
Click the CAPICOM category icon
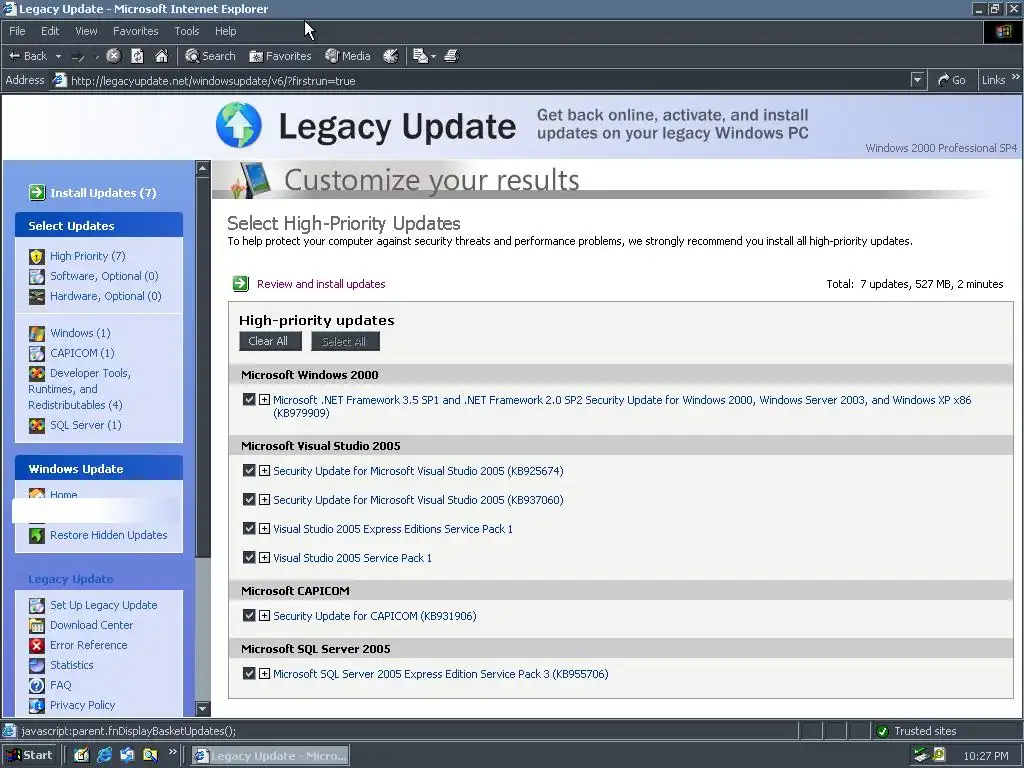click(x=37, y=353)
